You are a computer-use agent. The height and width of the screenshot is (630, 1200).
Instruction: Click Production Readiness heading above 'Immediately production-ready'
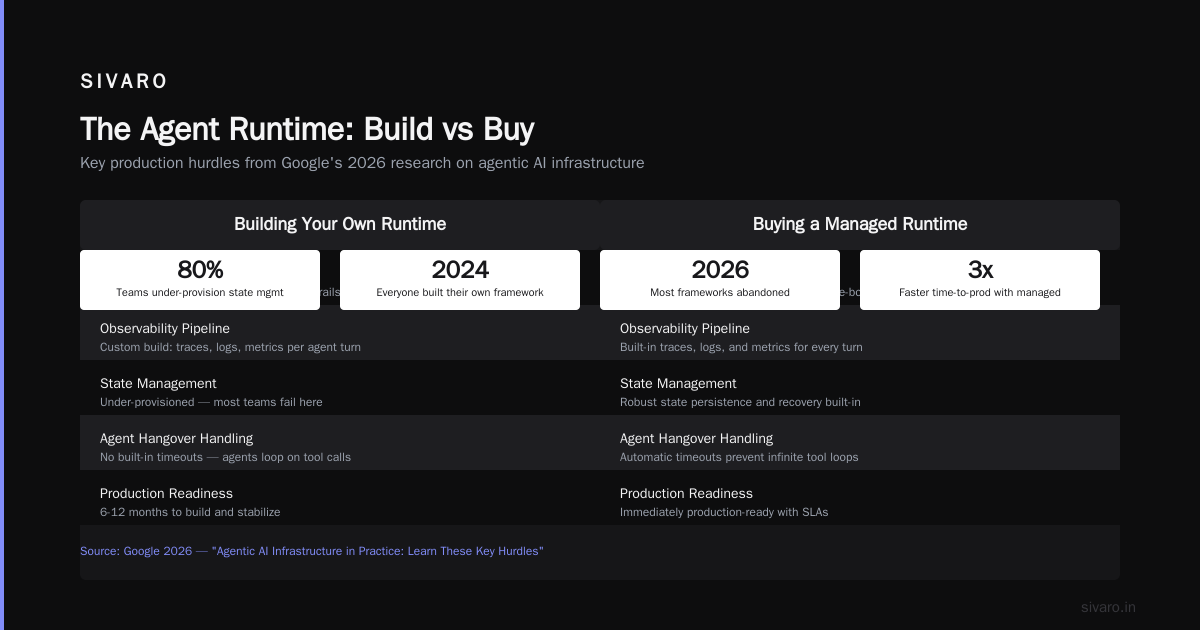[x=686, y=494]
